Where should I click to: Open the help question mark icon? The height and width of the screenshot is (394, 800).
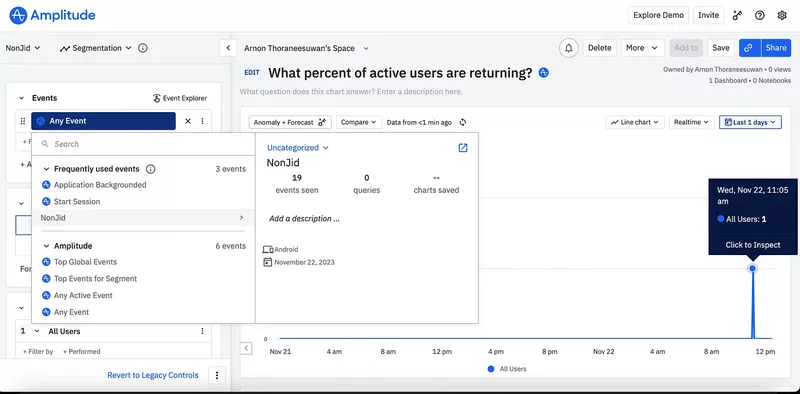tap(760, 15)
